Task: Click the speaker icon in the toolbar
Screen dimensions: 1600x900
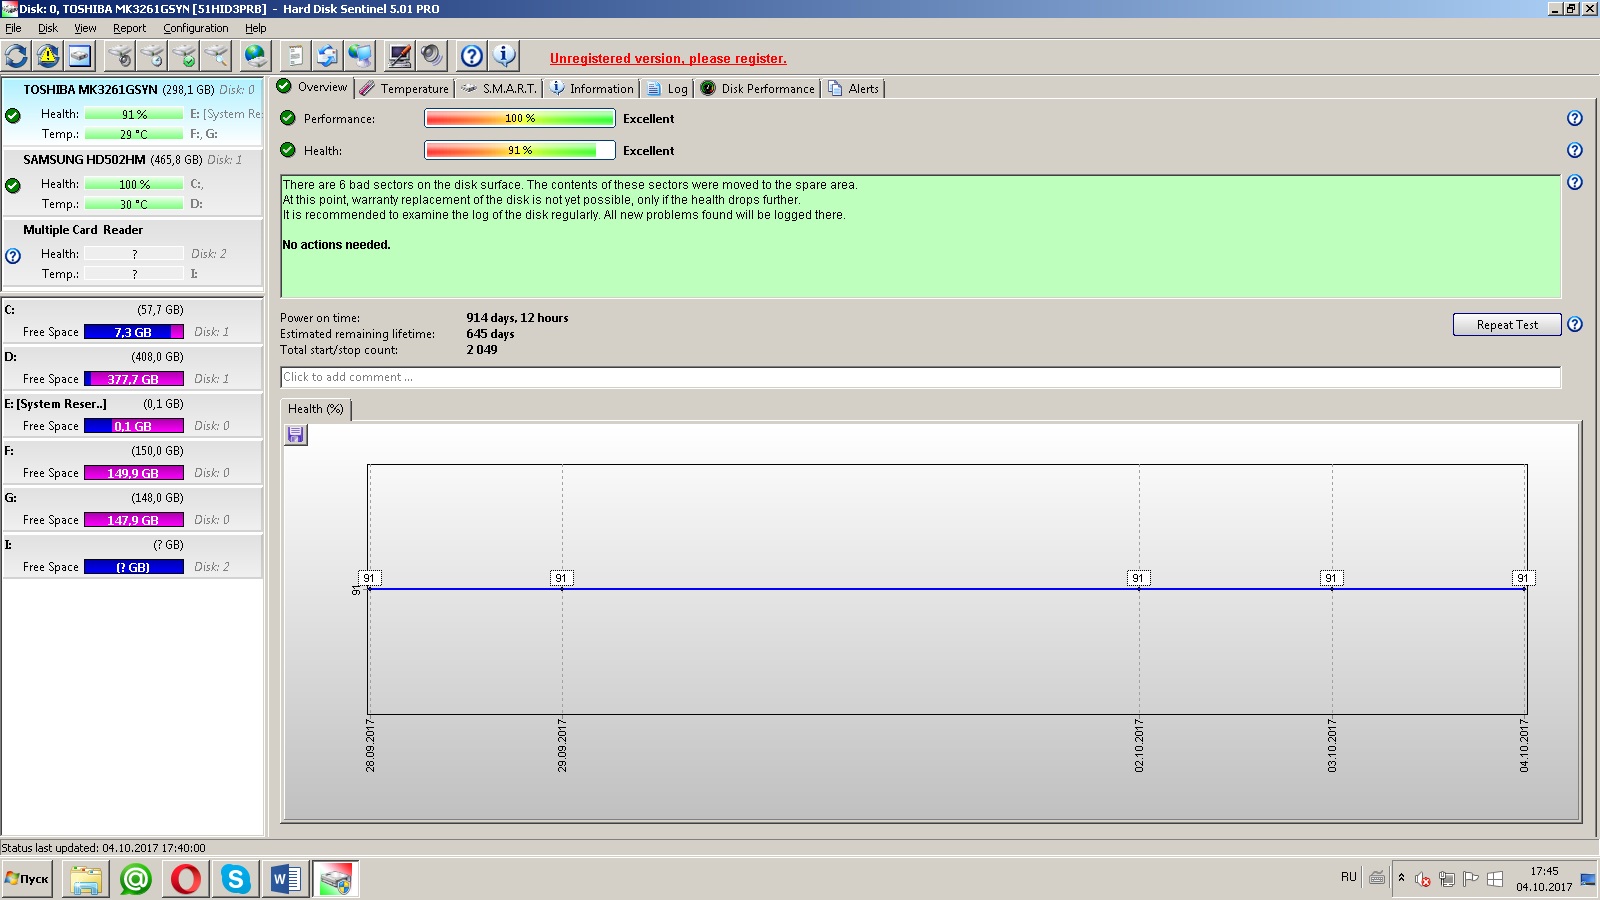Action: (x=432, y=56)
